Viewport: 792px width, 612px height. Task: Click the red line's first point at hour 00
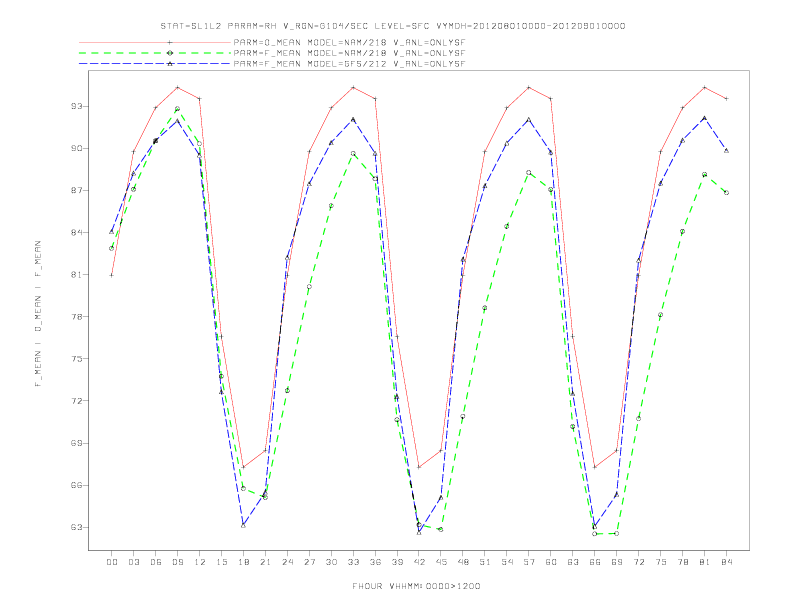pos(112,275)
